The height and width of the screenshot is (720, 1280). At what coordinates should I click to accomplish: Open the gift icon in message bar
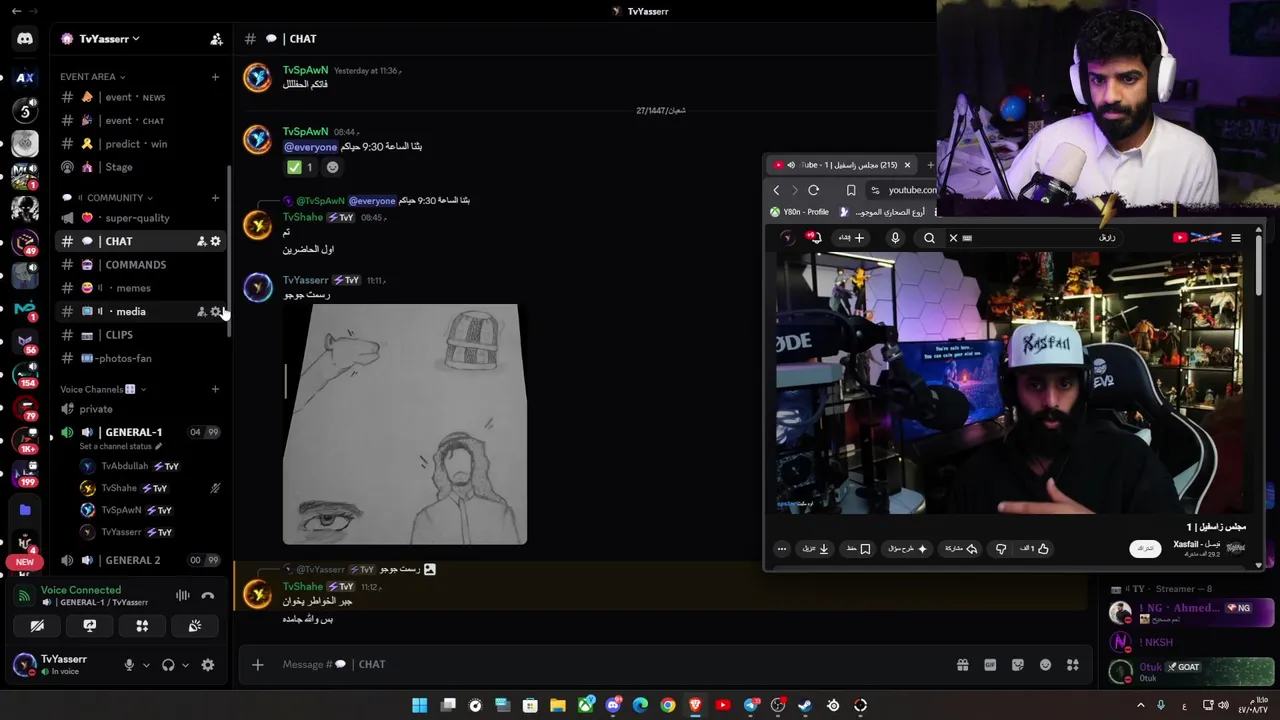tap(962, 665)
